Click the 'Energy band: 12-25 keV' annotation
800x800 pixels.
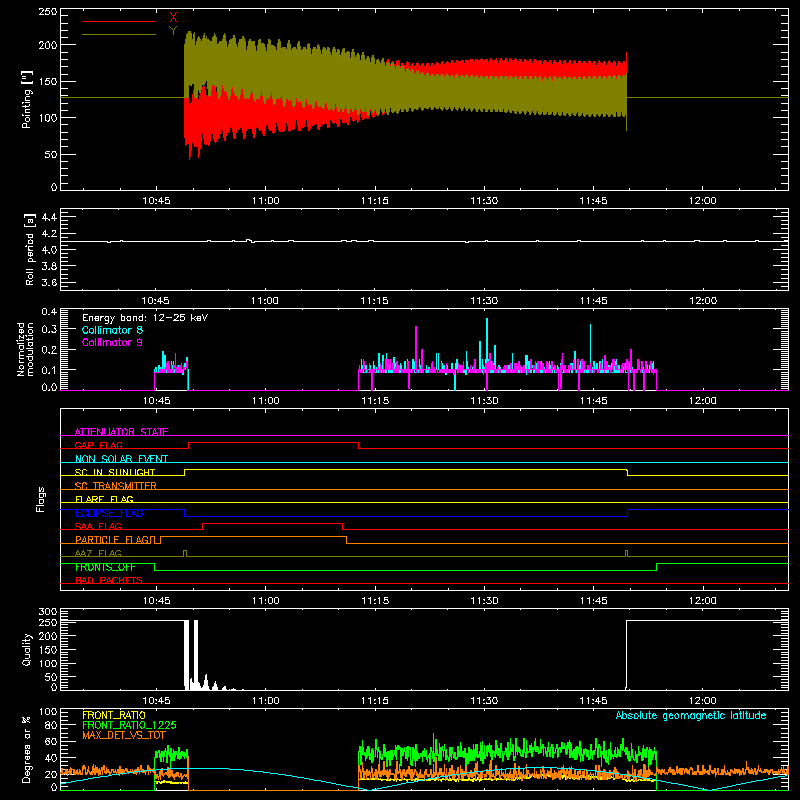145,318
